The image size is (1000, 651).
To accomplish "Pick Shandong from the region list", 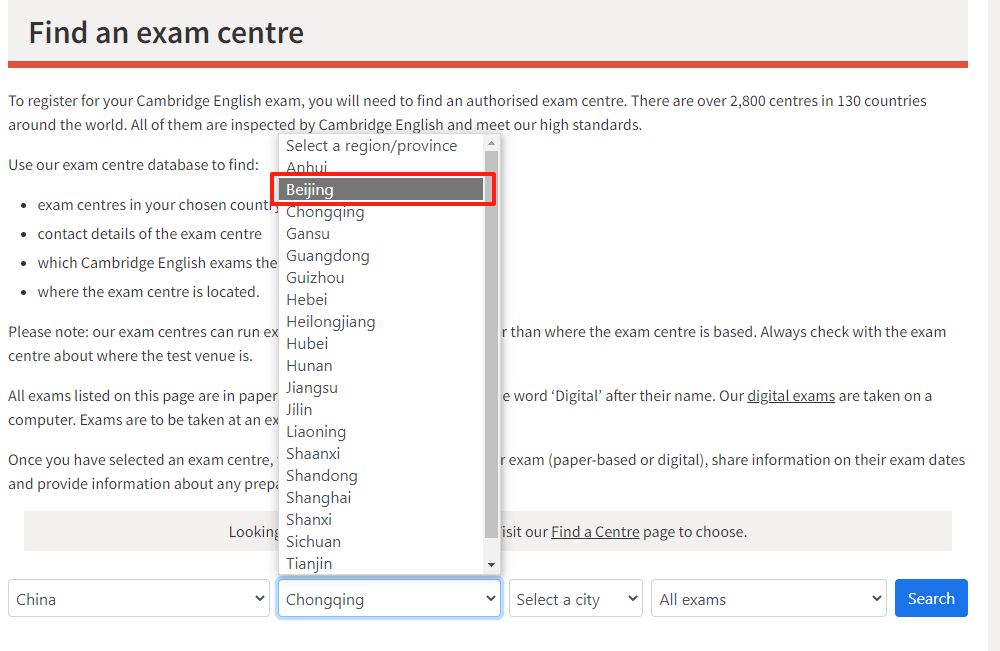I will point(381,476).
